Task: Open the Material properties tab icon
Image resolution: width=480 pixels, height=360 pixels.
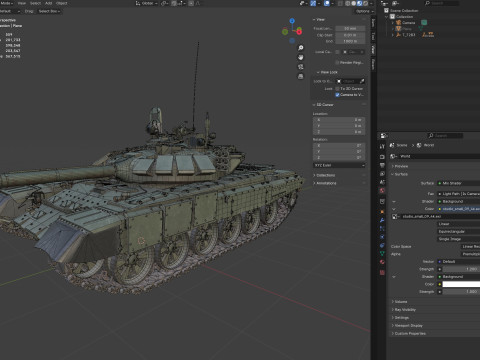Action: tap(382, 262)
